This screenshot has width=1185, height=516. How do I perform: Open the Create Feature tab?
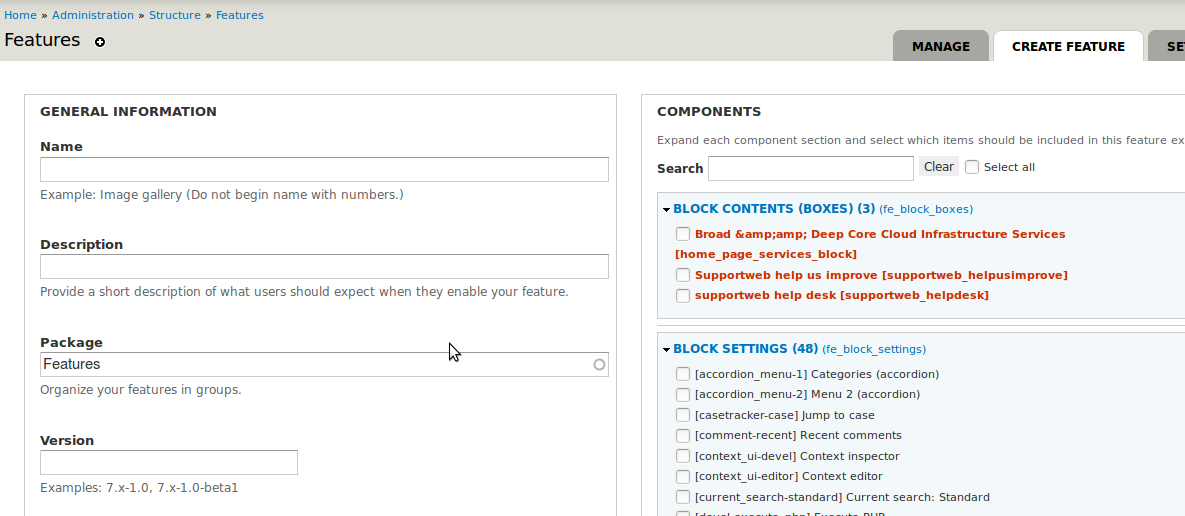(1068, 46)
